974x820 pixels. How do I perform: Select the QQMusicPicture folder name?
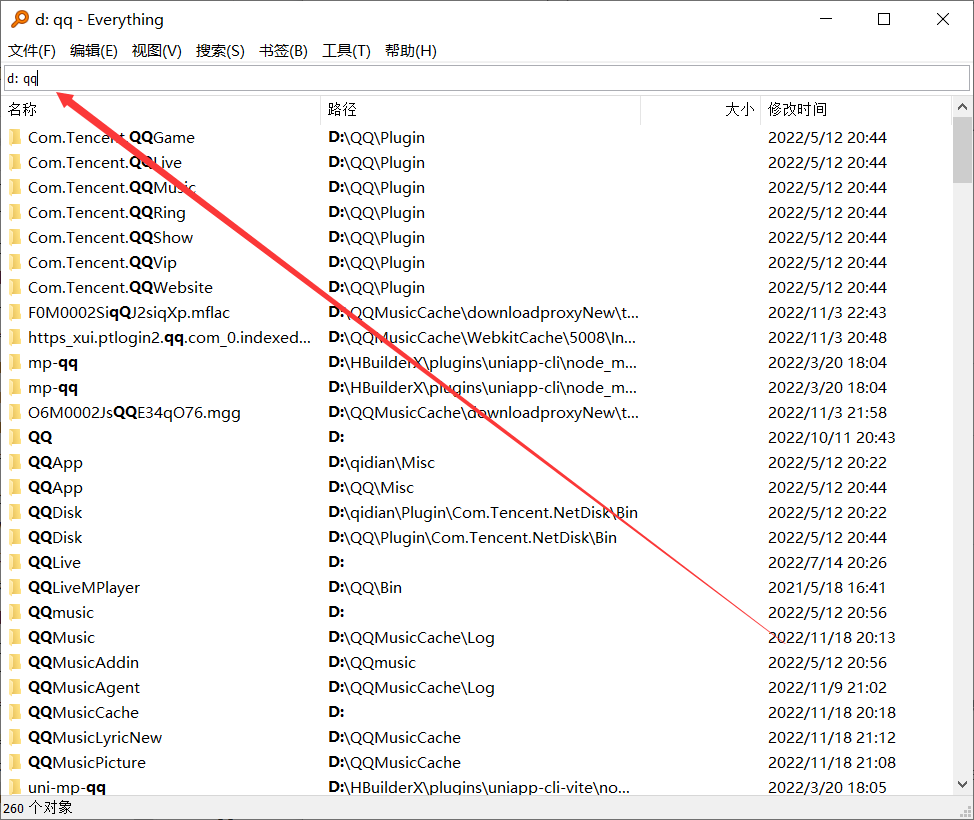[87, 762]
